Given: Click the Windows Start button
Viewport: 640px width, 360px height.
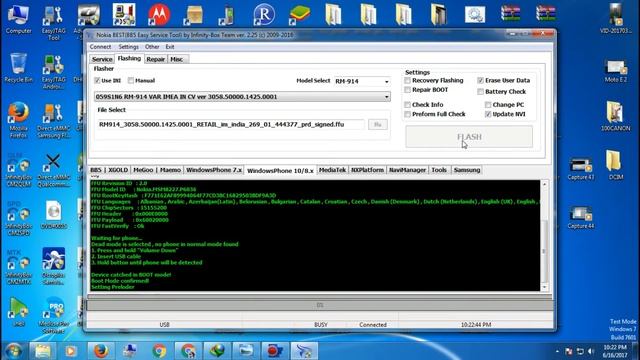Looking at the screenshot, I should (x=13, y=351).
